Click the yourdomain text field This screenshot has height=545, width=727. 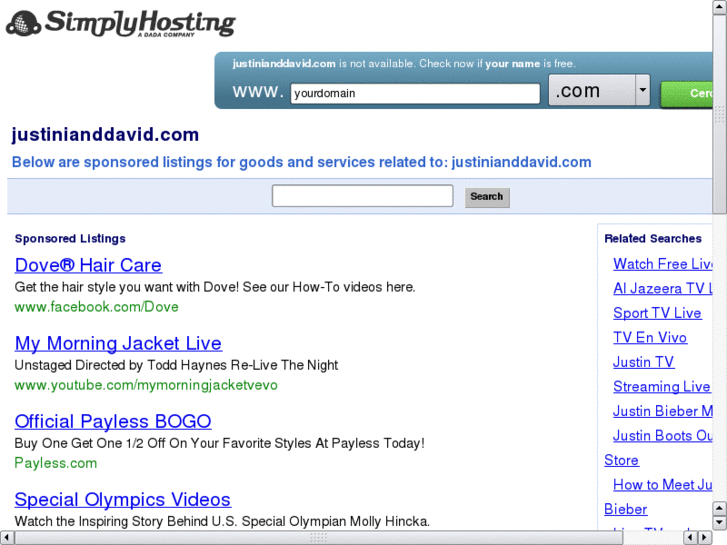[415, 93]
